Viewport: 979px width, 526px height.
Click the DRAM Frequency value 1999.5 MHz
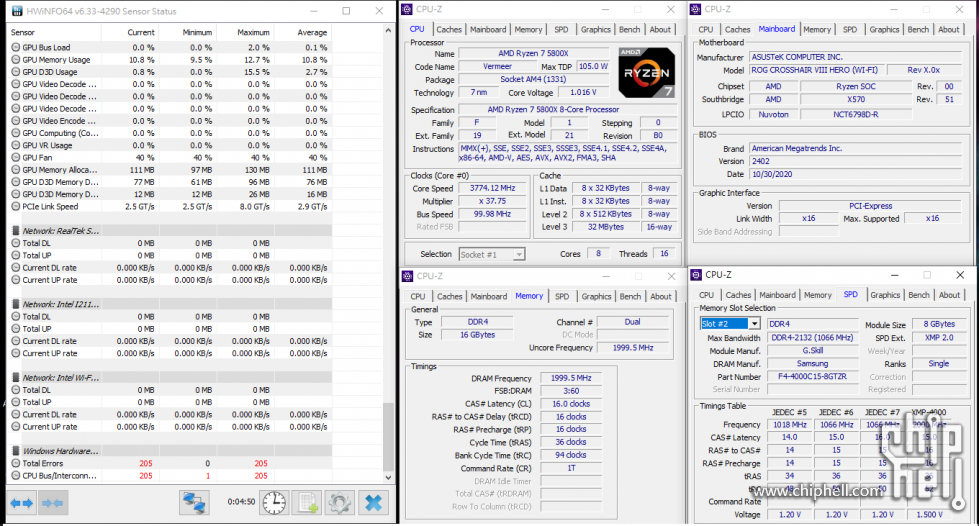pos(571,378)
